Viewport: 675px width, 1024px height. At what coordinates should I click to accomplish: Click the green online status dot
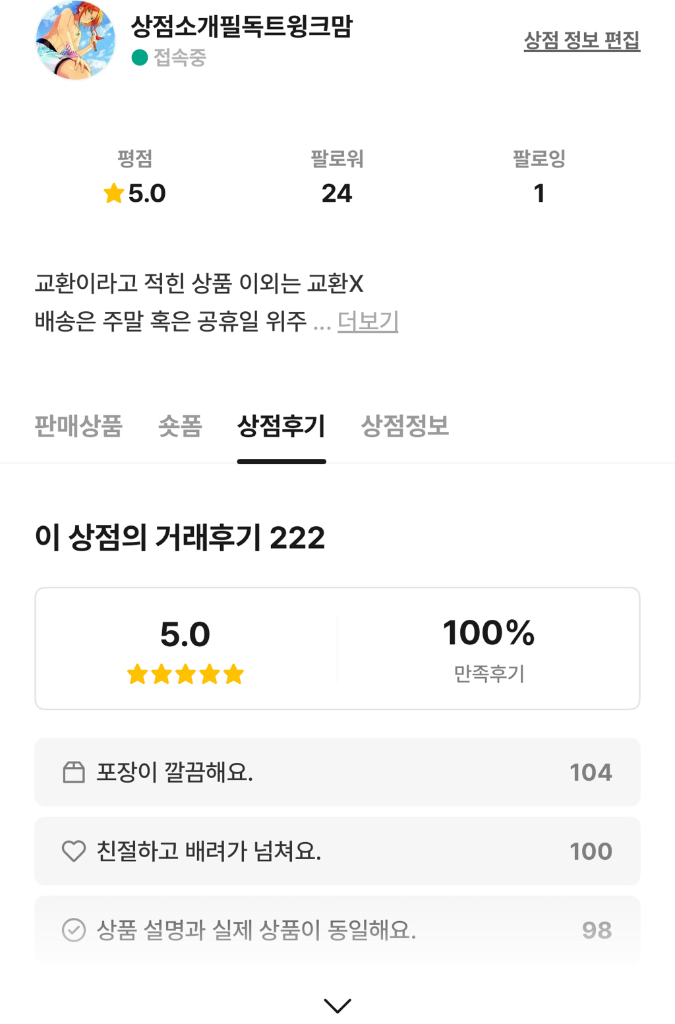(x=140, y=57)
